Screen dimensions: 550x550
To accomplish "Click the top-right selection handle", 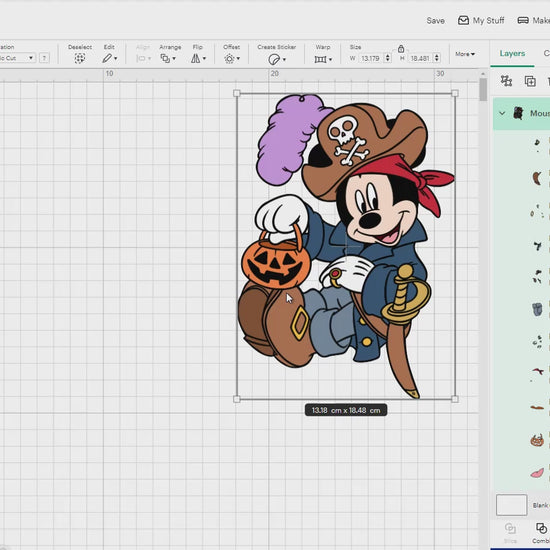I will (455, 93).
